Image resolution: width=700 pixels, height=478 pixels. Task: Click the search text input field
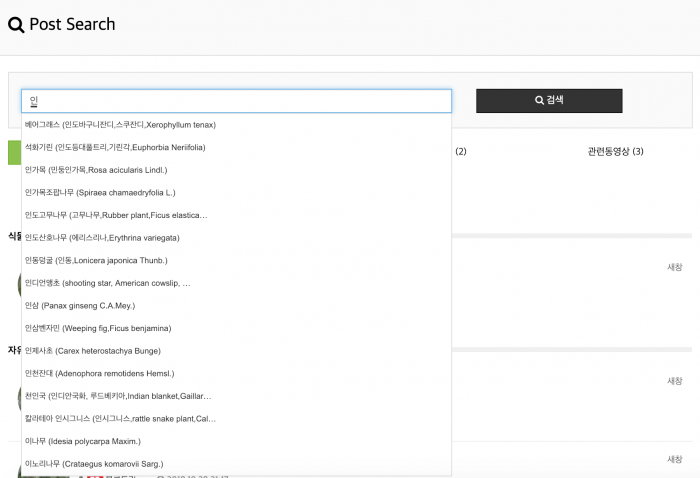tap(236, 101)
